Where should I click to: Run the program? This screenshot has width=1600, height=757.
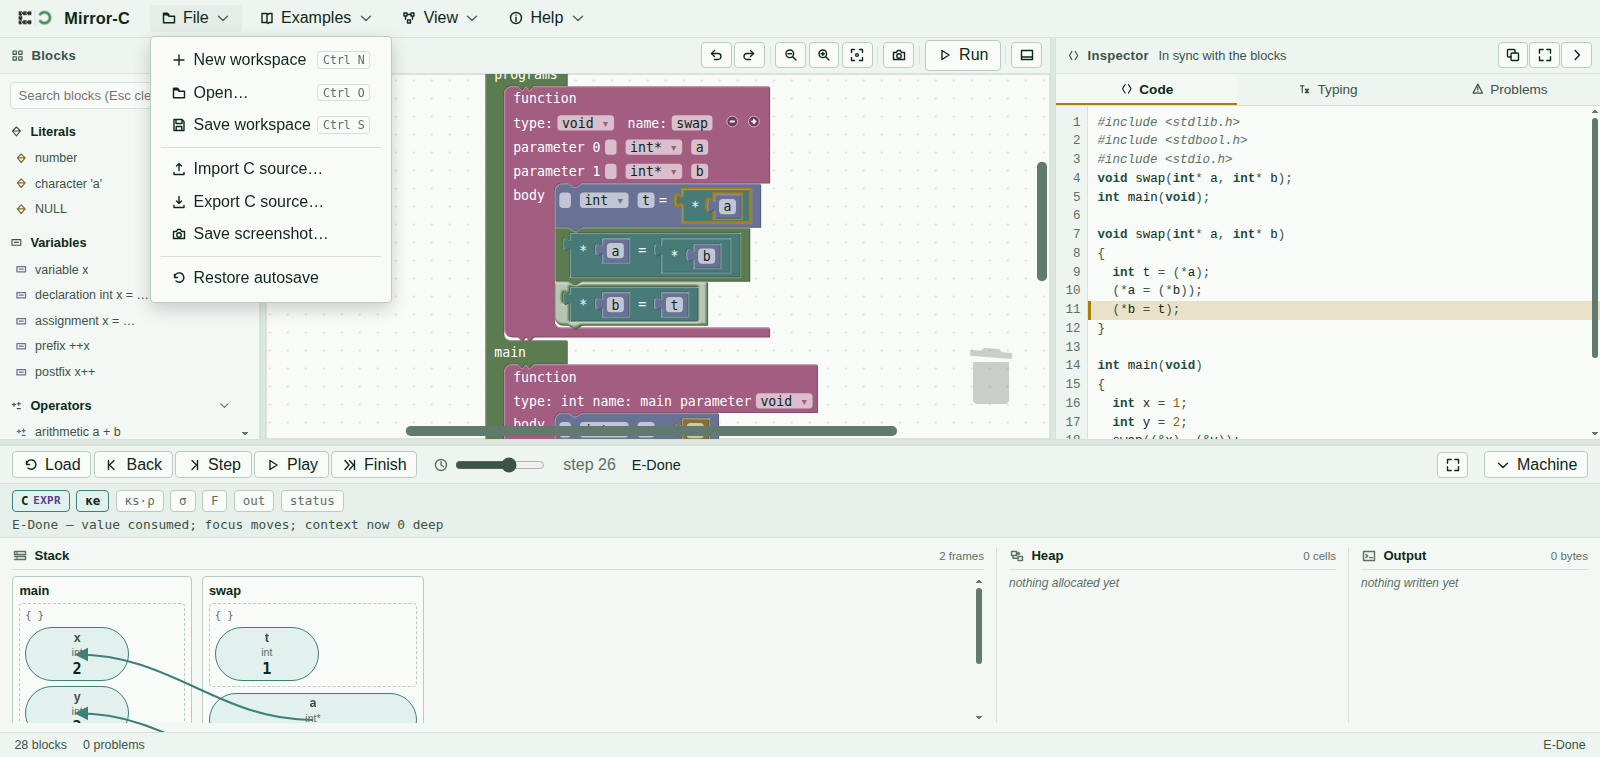963,55
